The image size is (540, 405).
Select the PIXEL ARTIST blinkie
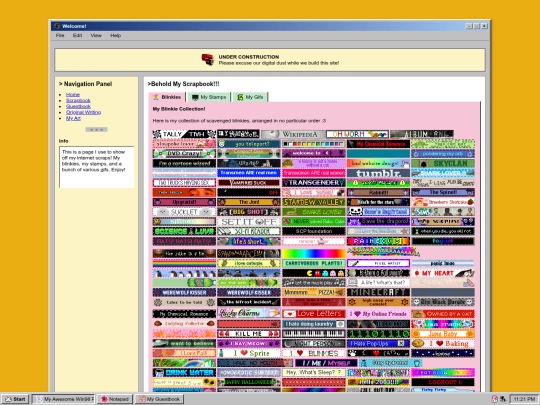(378, 263)
